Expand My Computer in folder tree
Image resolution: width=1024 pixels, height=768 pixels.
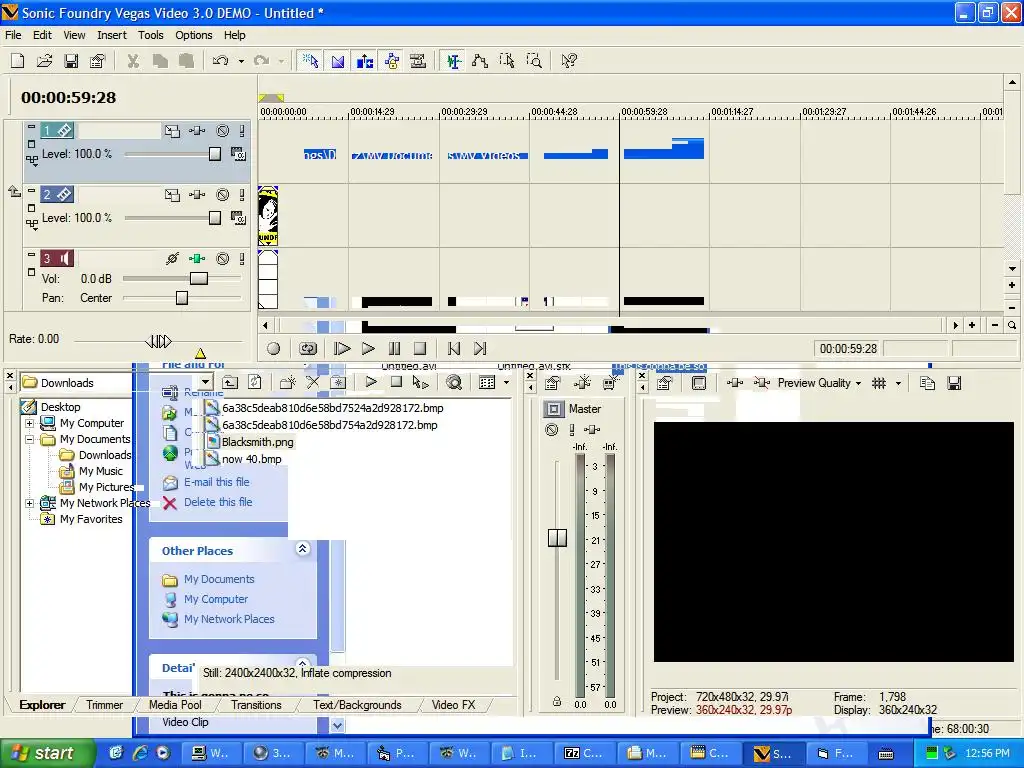pos(29,423)
